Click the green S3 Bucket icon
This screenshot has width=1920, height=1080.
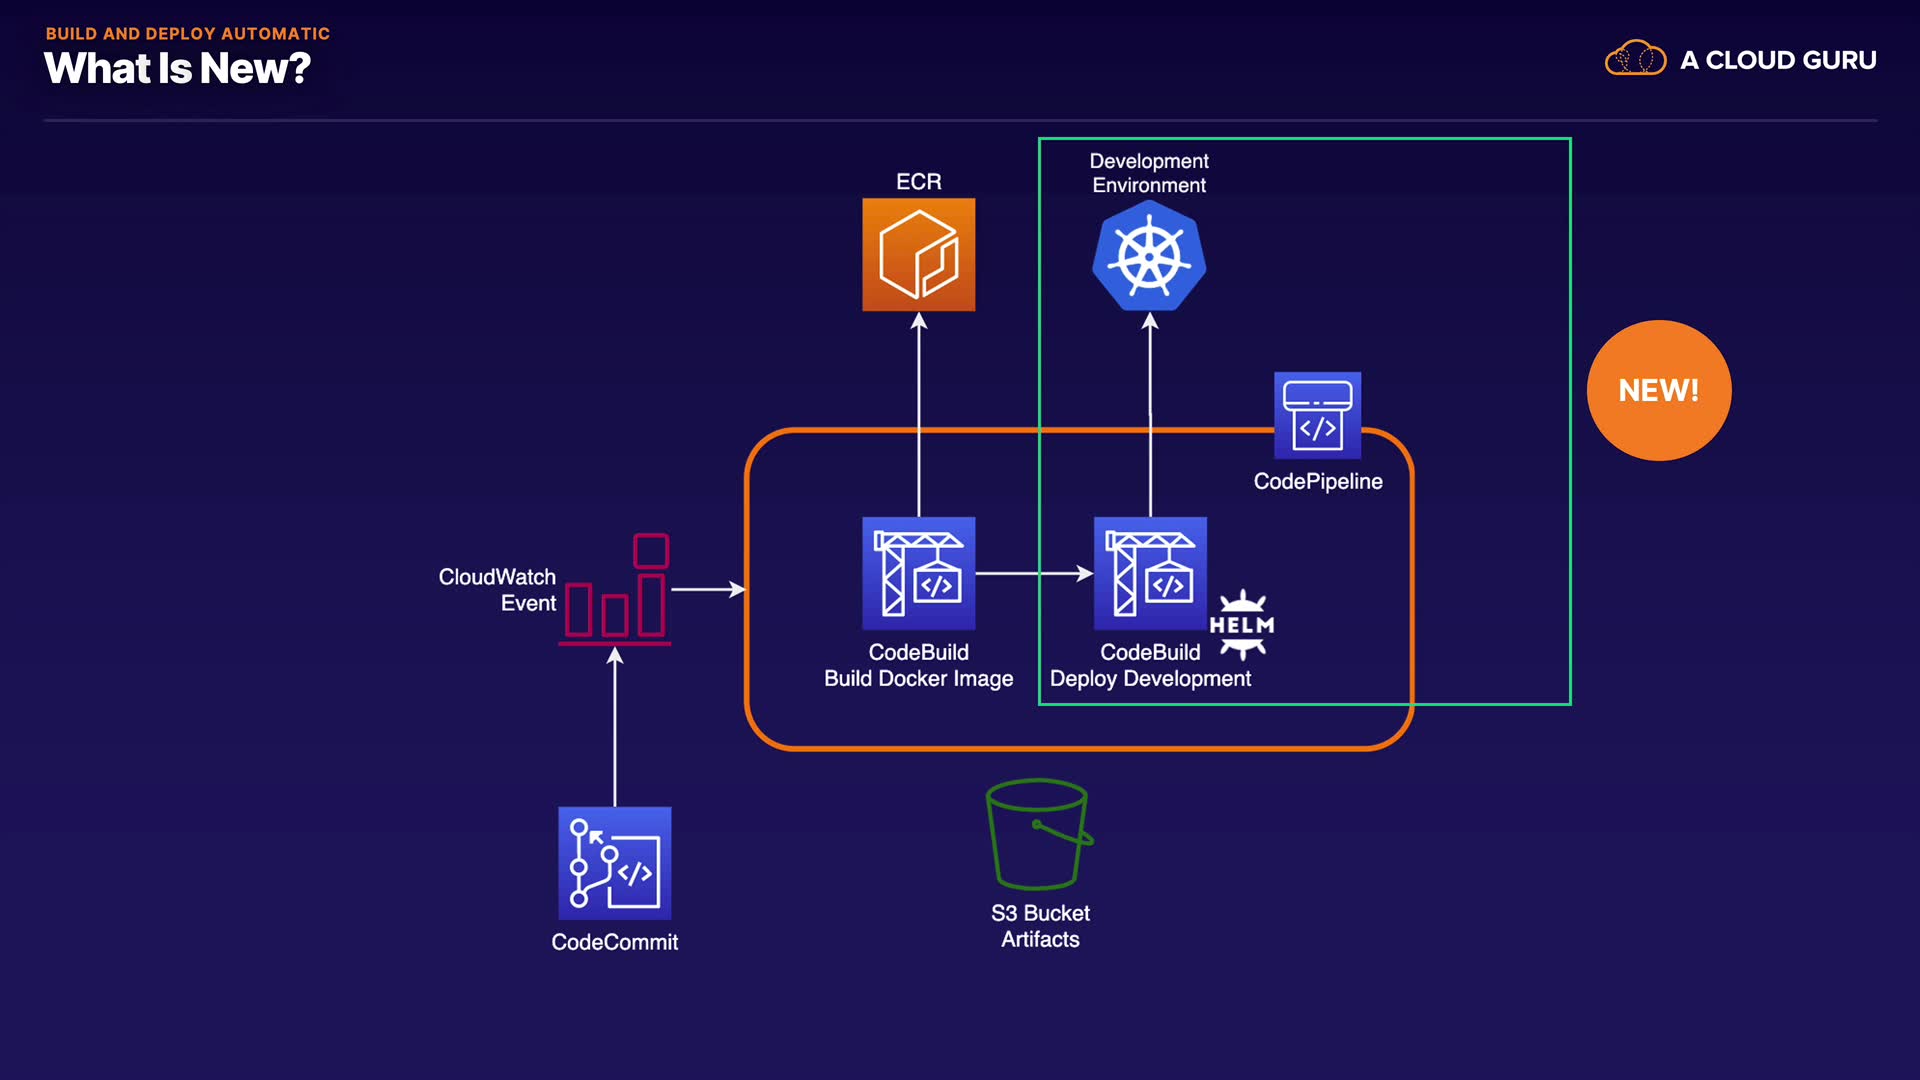tap(1038, 835)
